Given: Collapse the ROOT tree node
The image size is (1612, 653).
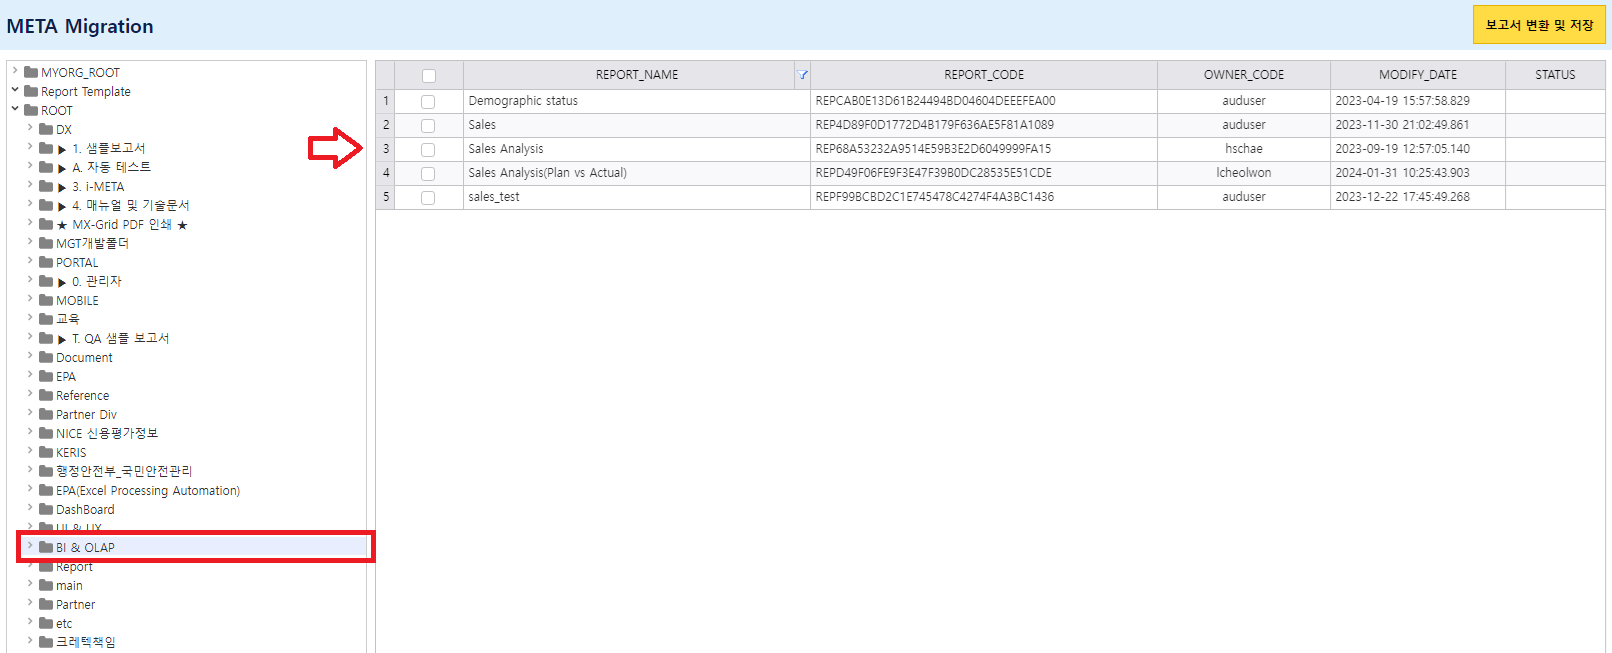Looking at the screenshot, I should pyautogui.click(x=15, y=109).
